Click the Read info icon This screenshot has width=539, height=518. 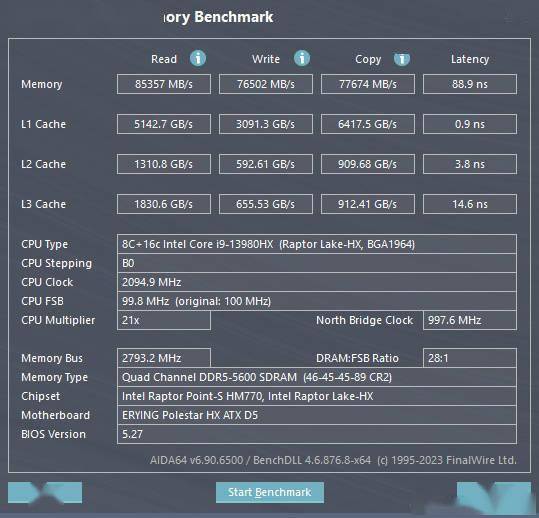198,58
